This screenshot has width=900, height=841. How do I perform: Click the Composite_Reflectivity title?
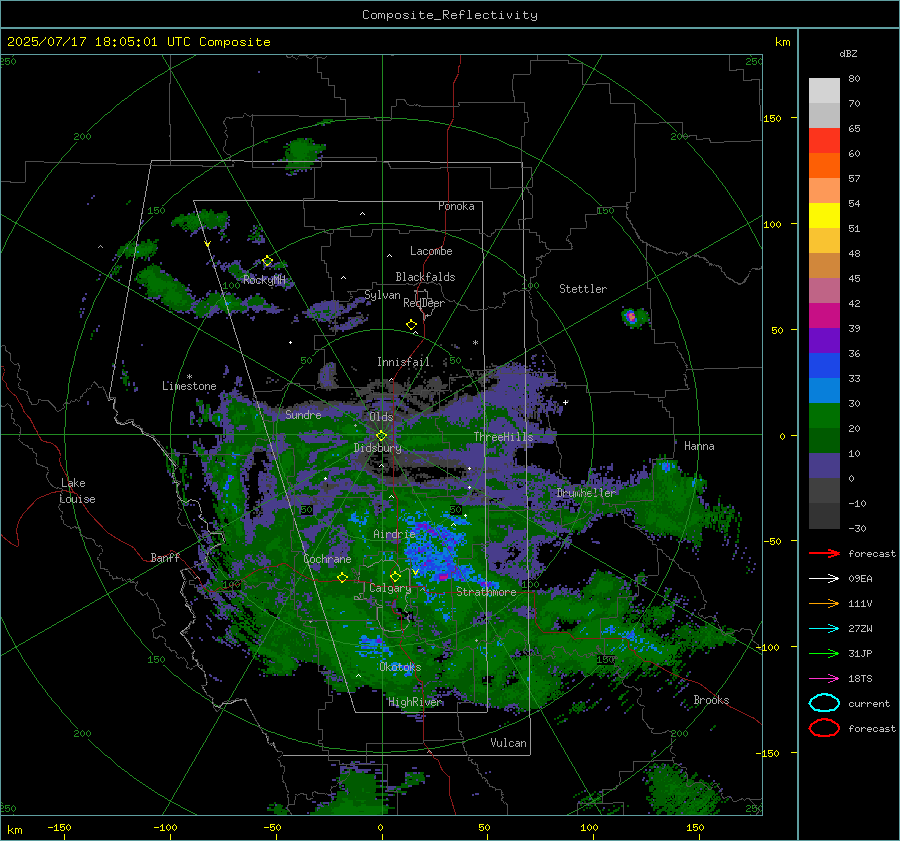450,15
